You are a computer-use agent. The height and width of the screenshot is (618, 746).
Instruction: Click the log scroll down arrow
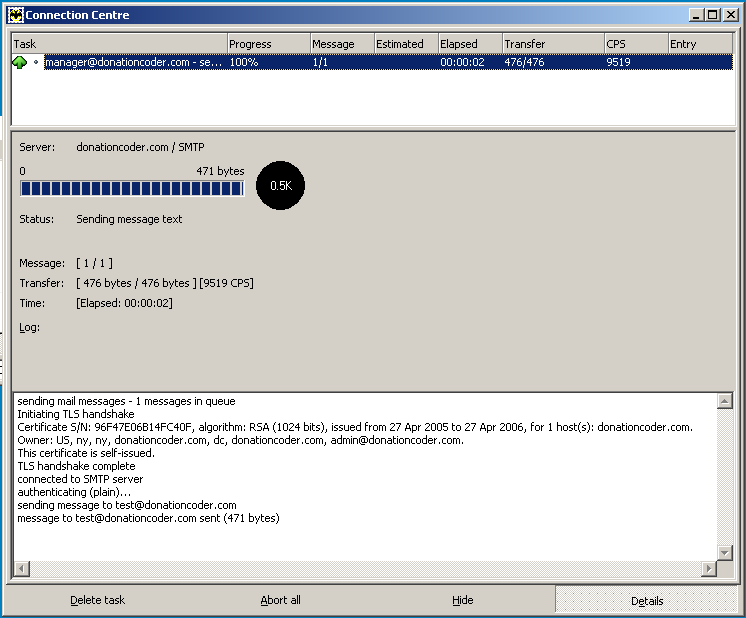[725, 552]
